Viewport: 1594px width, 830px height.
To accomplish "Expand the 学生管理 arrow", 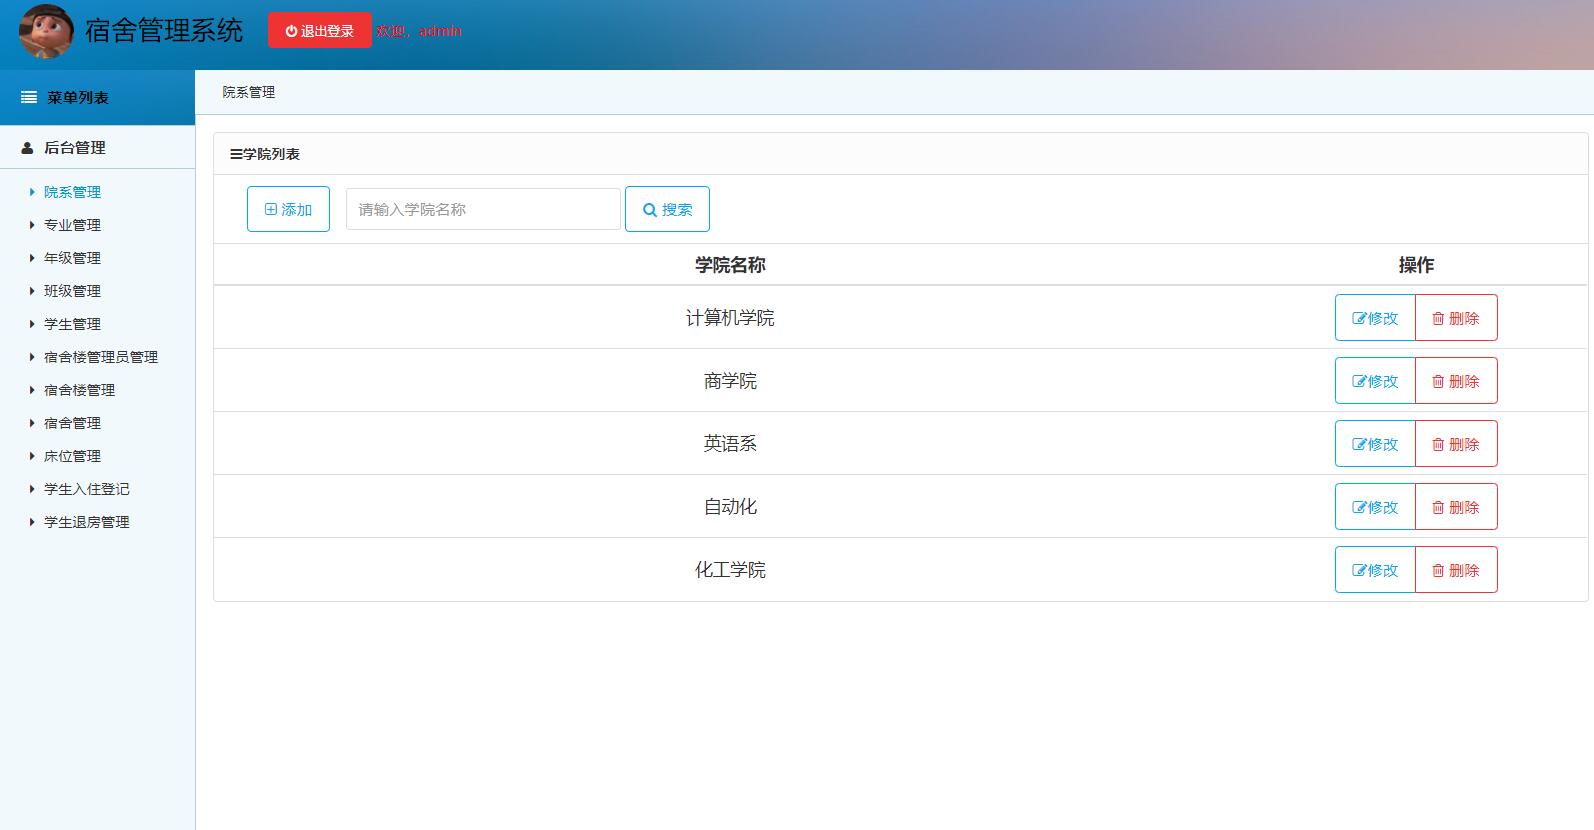I will [x=32, y=324].
